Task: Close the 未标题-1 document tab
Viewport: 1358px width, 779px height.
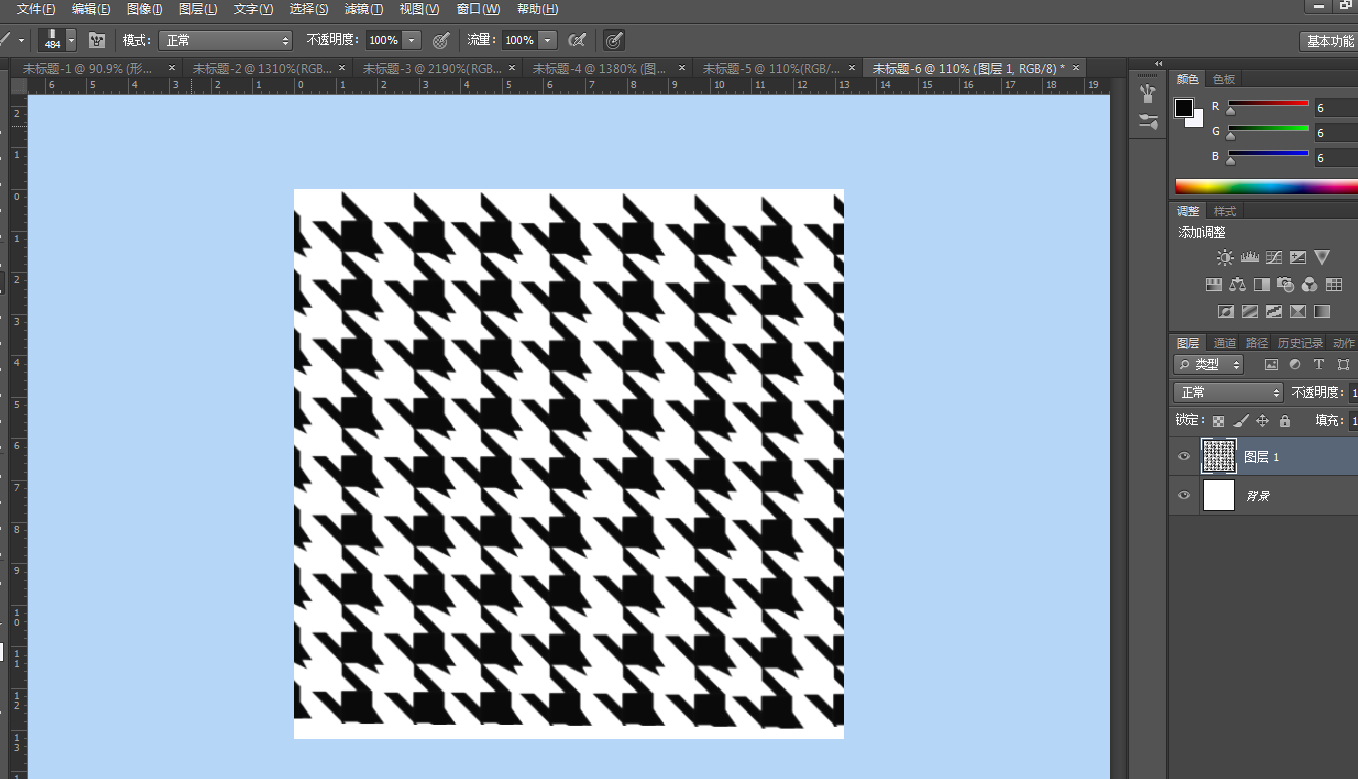Action: pos(172,68)
